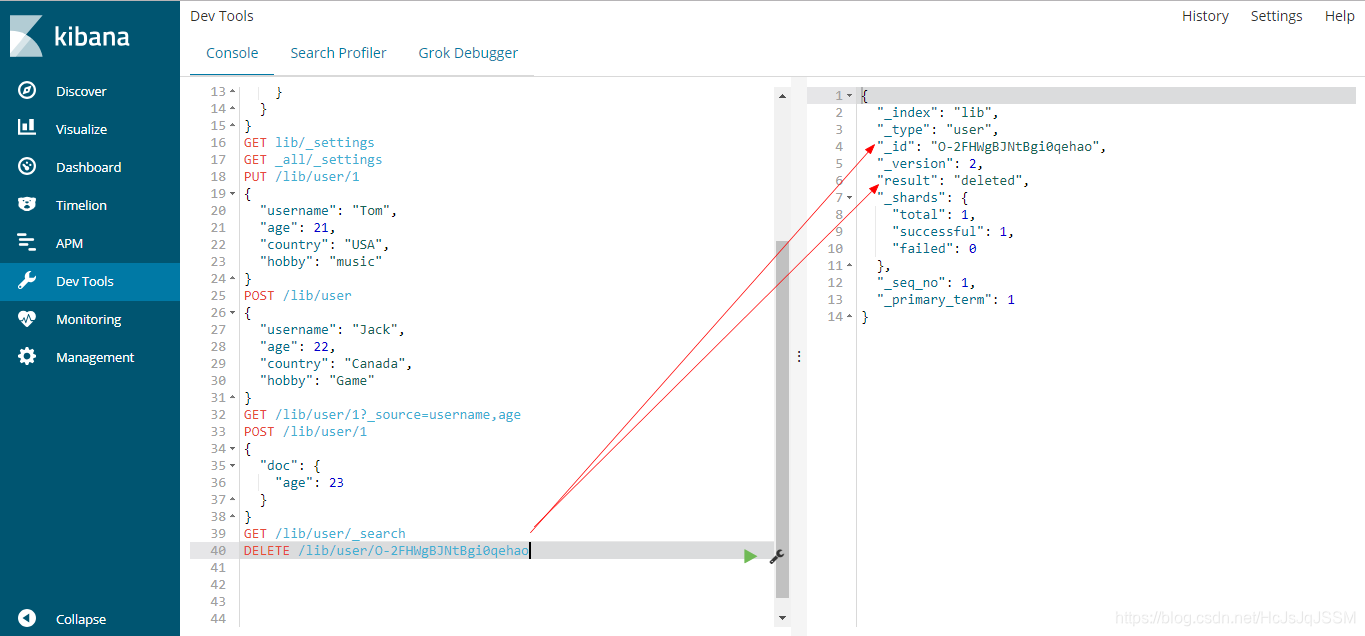1365x636 pixels.
Task: Click the Collapse sidebar arrow icon
Action: 27,619
